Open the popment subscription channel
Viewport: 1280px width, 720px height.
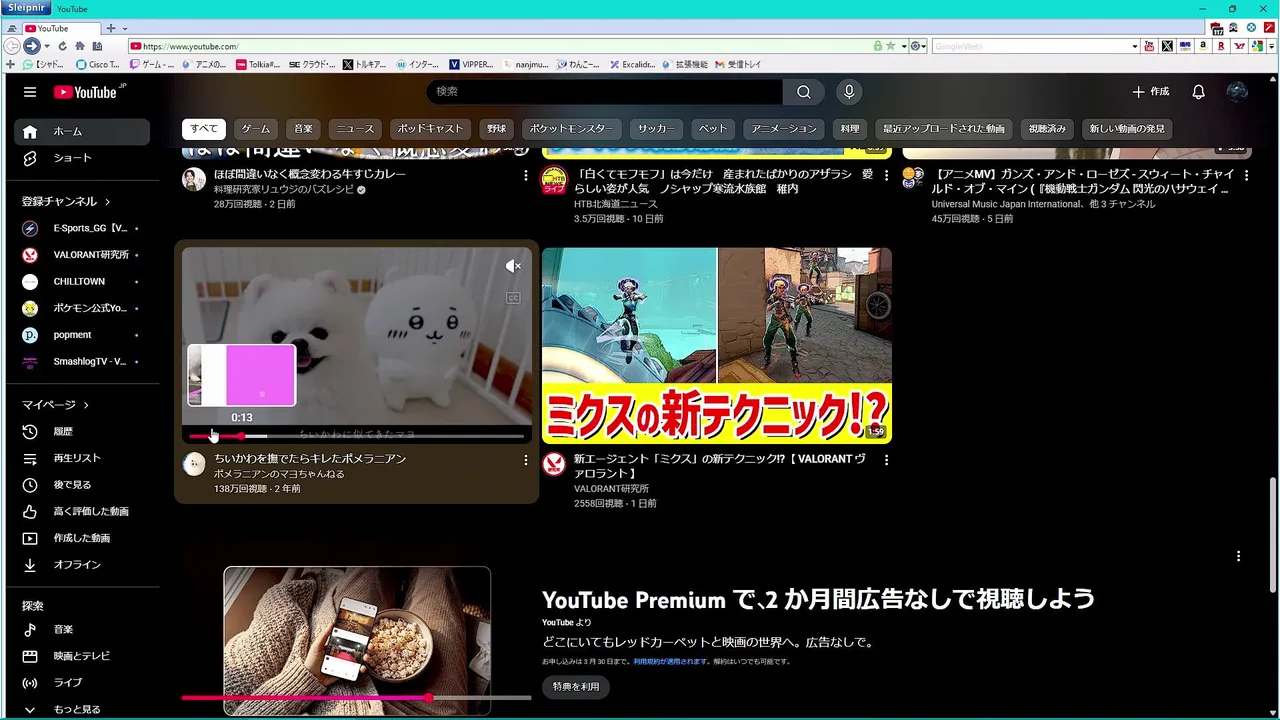coord(82,335)
